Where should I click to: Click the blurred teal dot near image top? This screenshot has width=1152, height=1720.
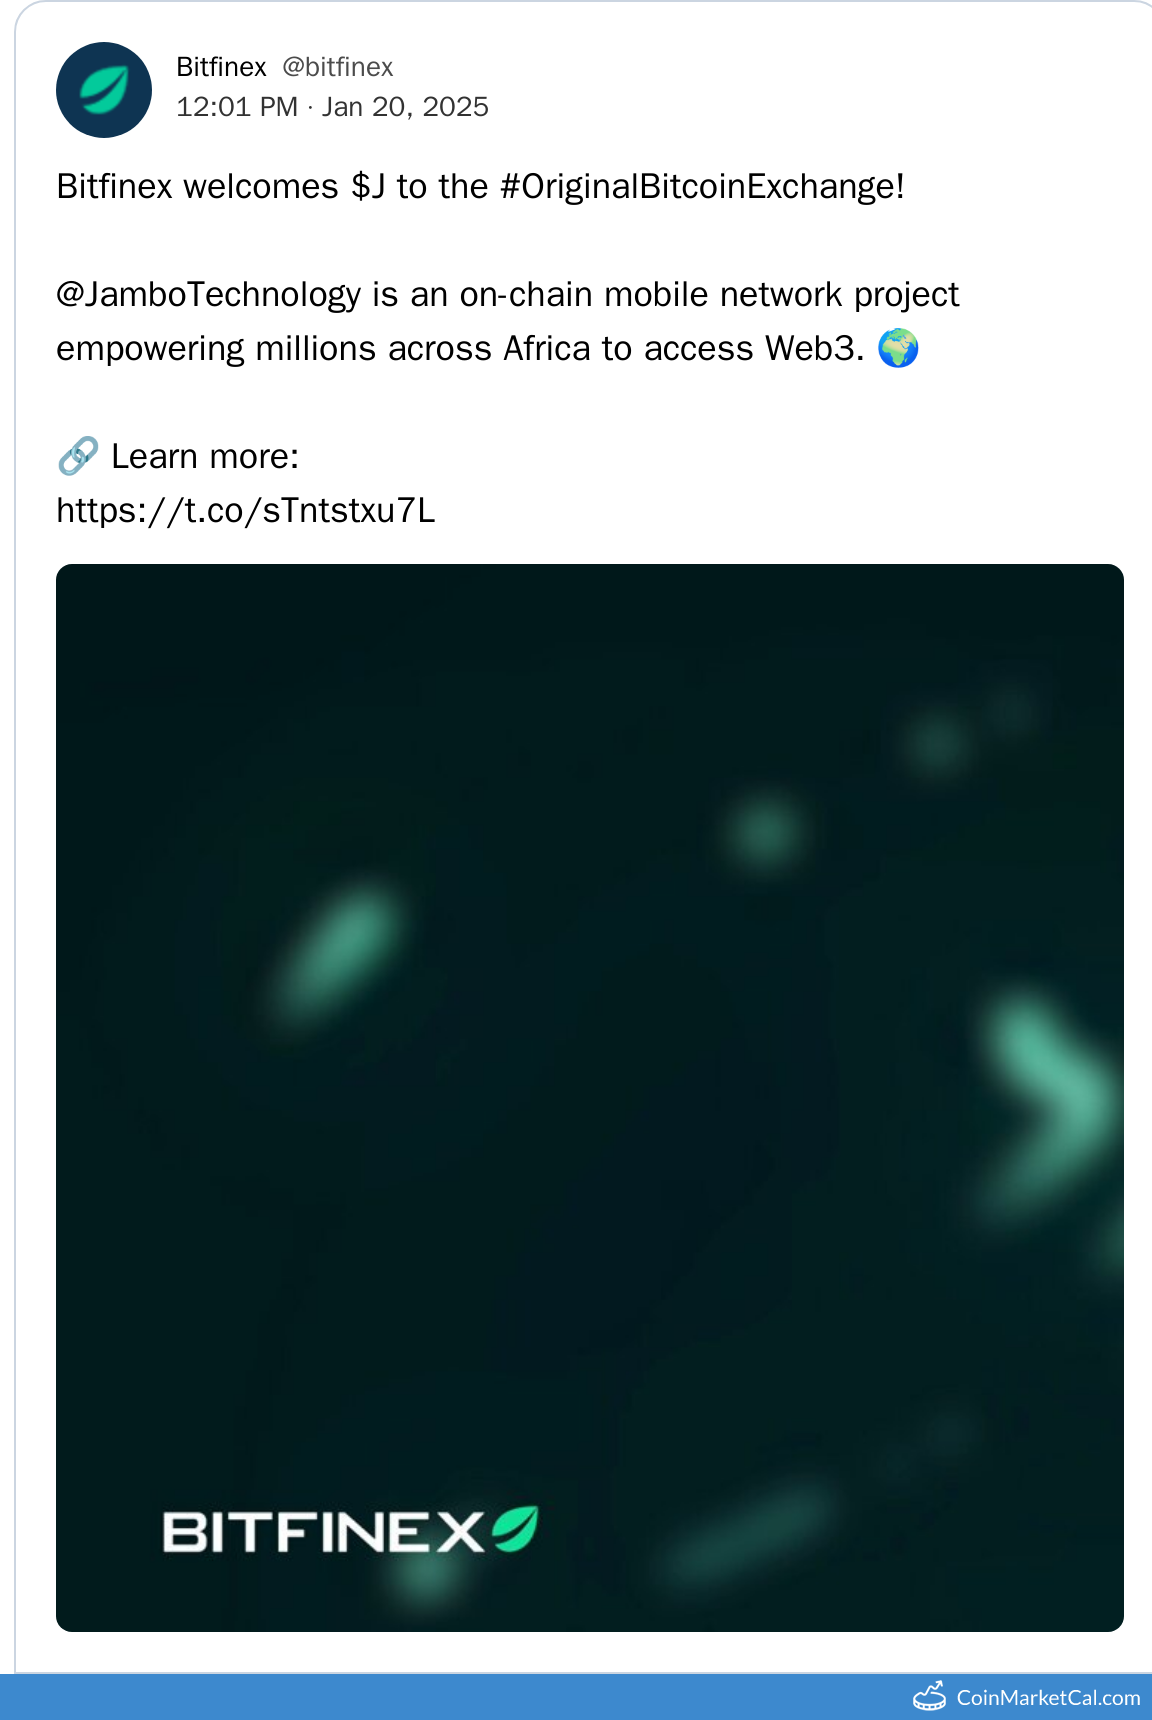766,830
